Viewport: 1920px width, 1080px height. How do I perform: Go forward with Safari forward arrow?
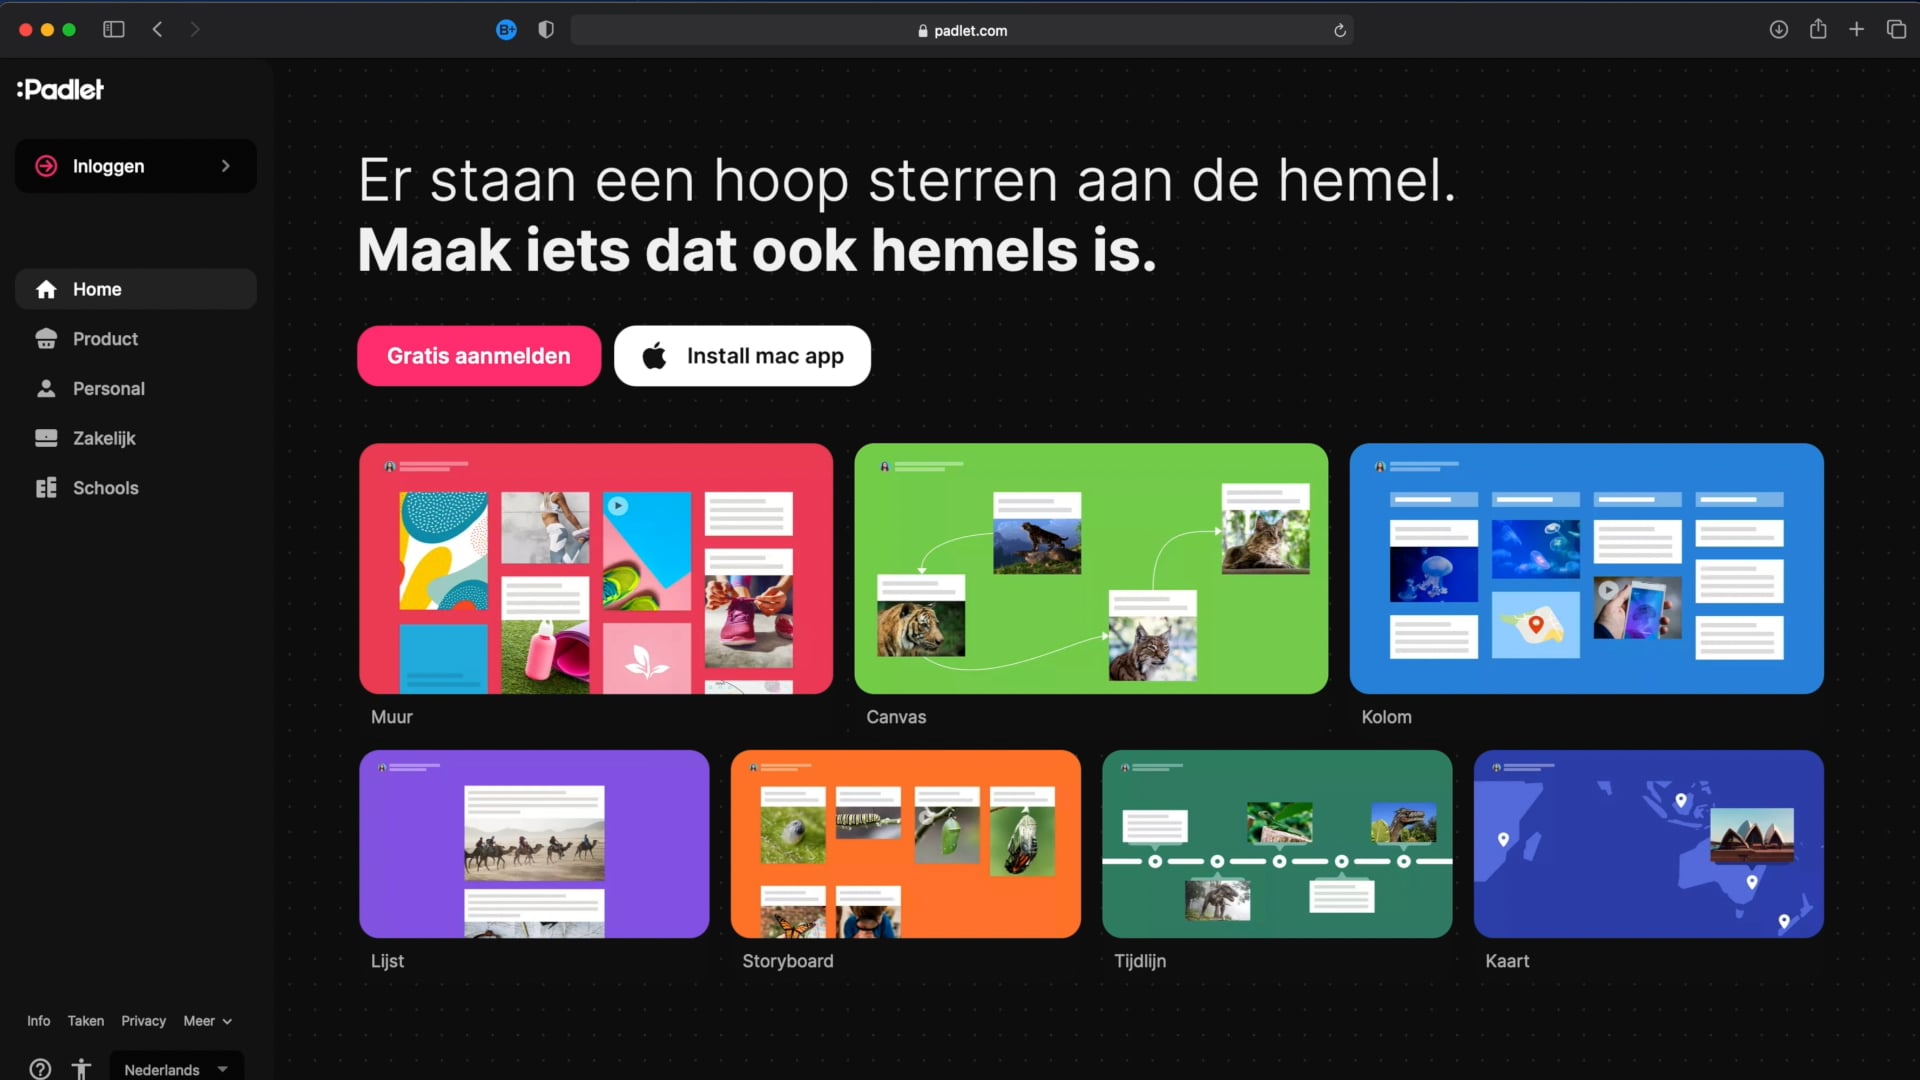tap(195, 30)
